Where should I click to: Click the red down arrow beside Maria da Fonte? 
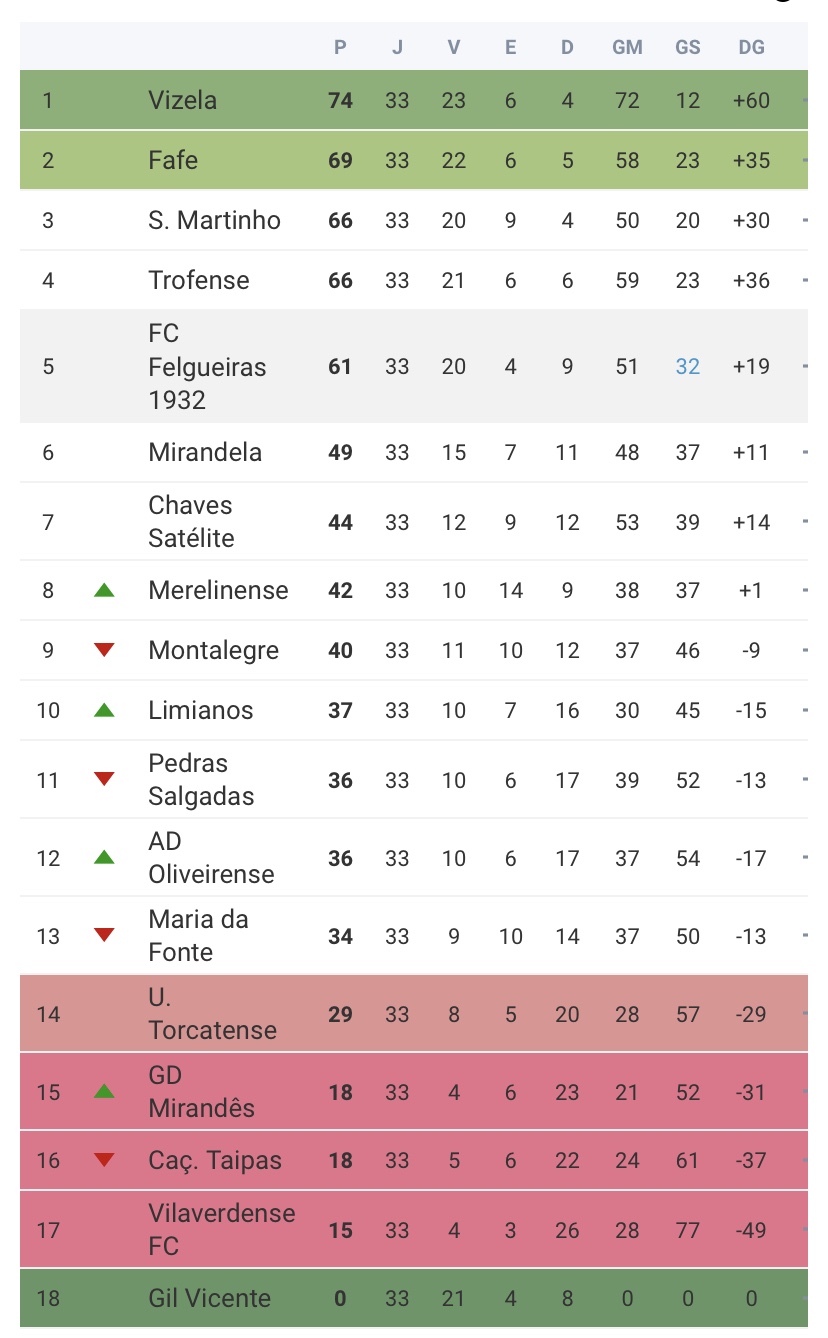point(104,935)
